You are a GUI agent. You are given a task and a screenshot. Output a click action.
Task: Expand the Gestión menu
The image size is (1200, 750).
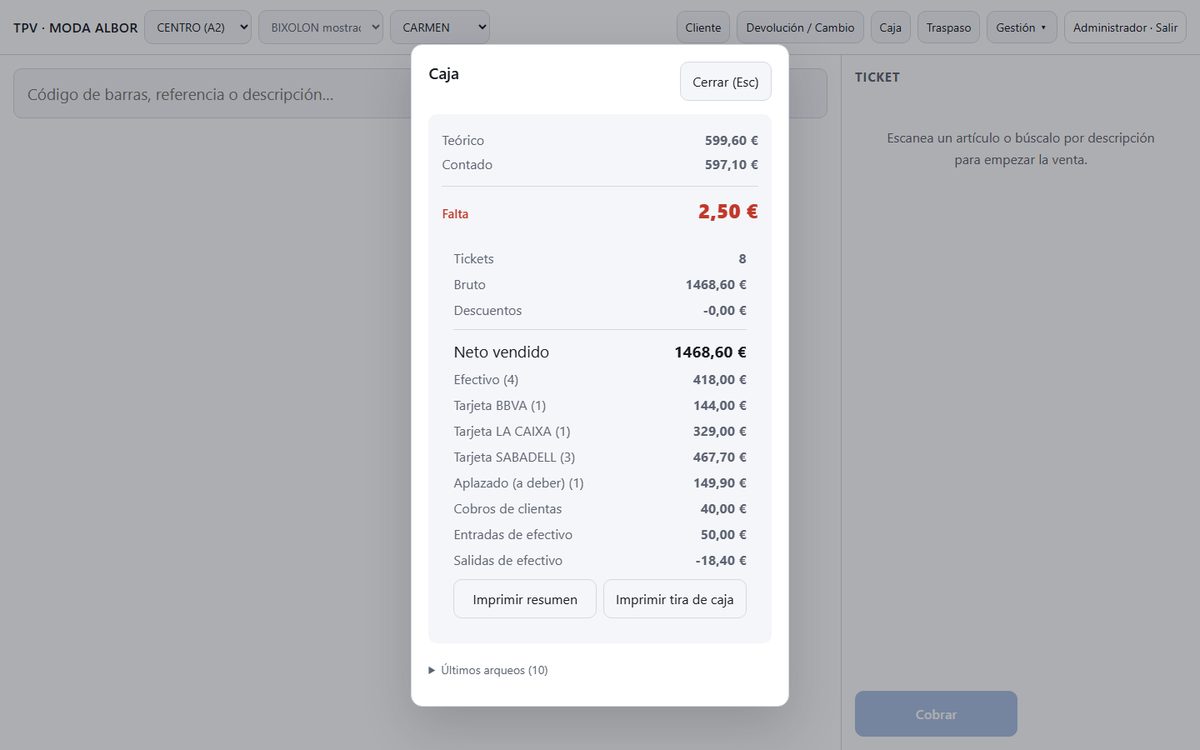click(1021, 27)
